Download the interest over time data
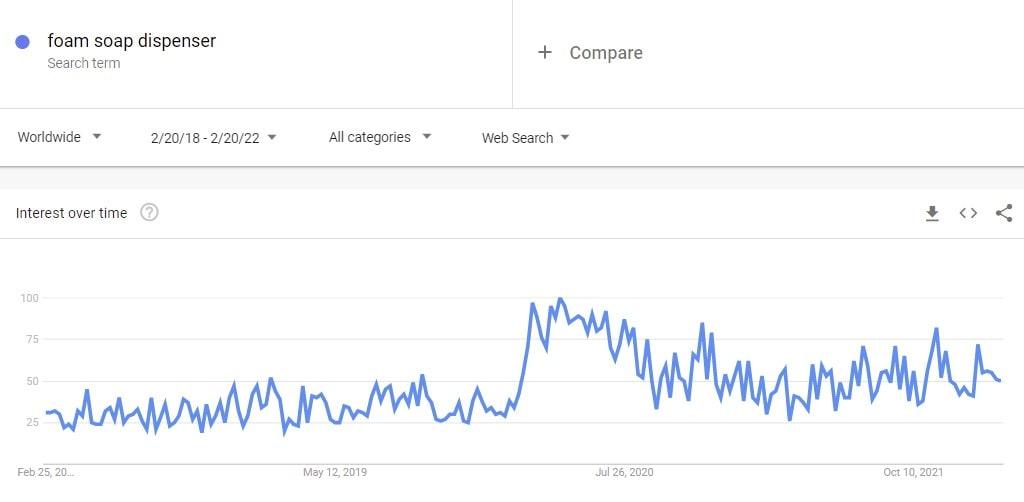 click(x=932, y=213)
